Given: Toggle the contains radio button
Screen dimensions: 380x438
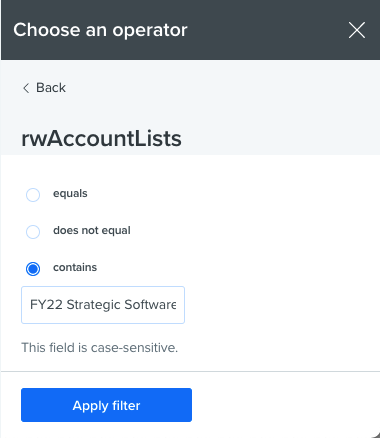Looking at the screenshot, I should pos(33,269).
